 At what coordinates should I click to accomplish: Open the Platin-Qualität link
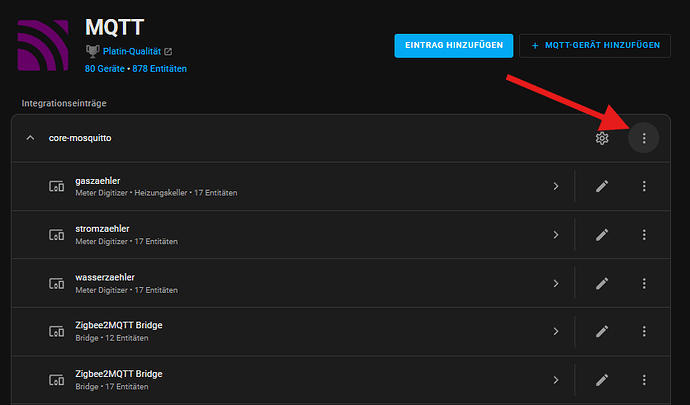[x=132, y=52]
